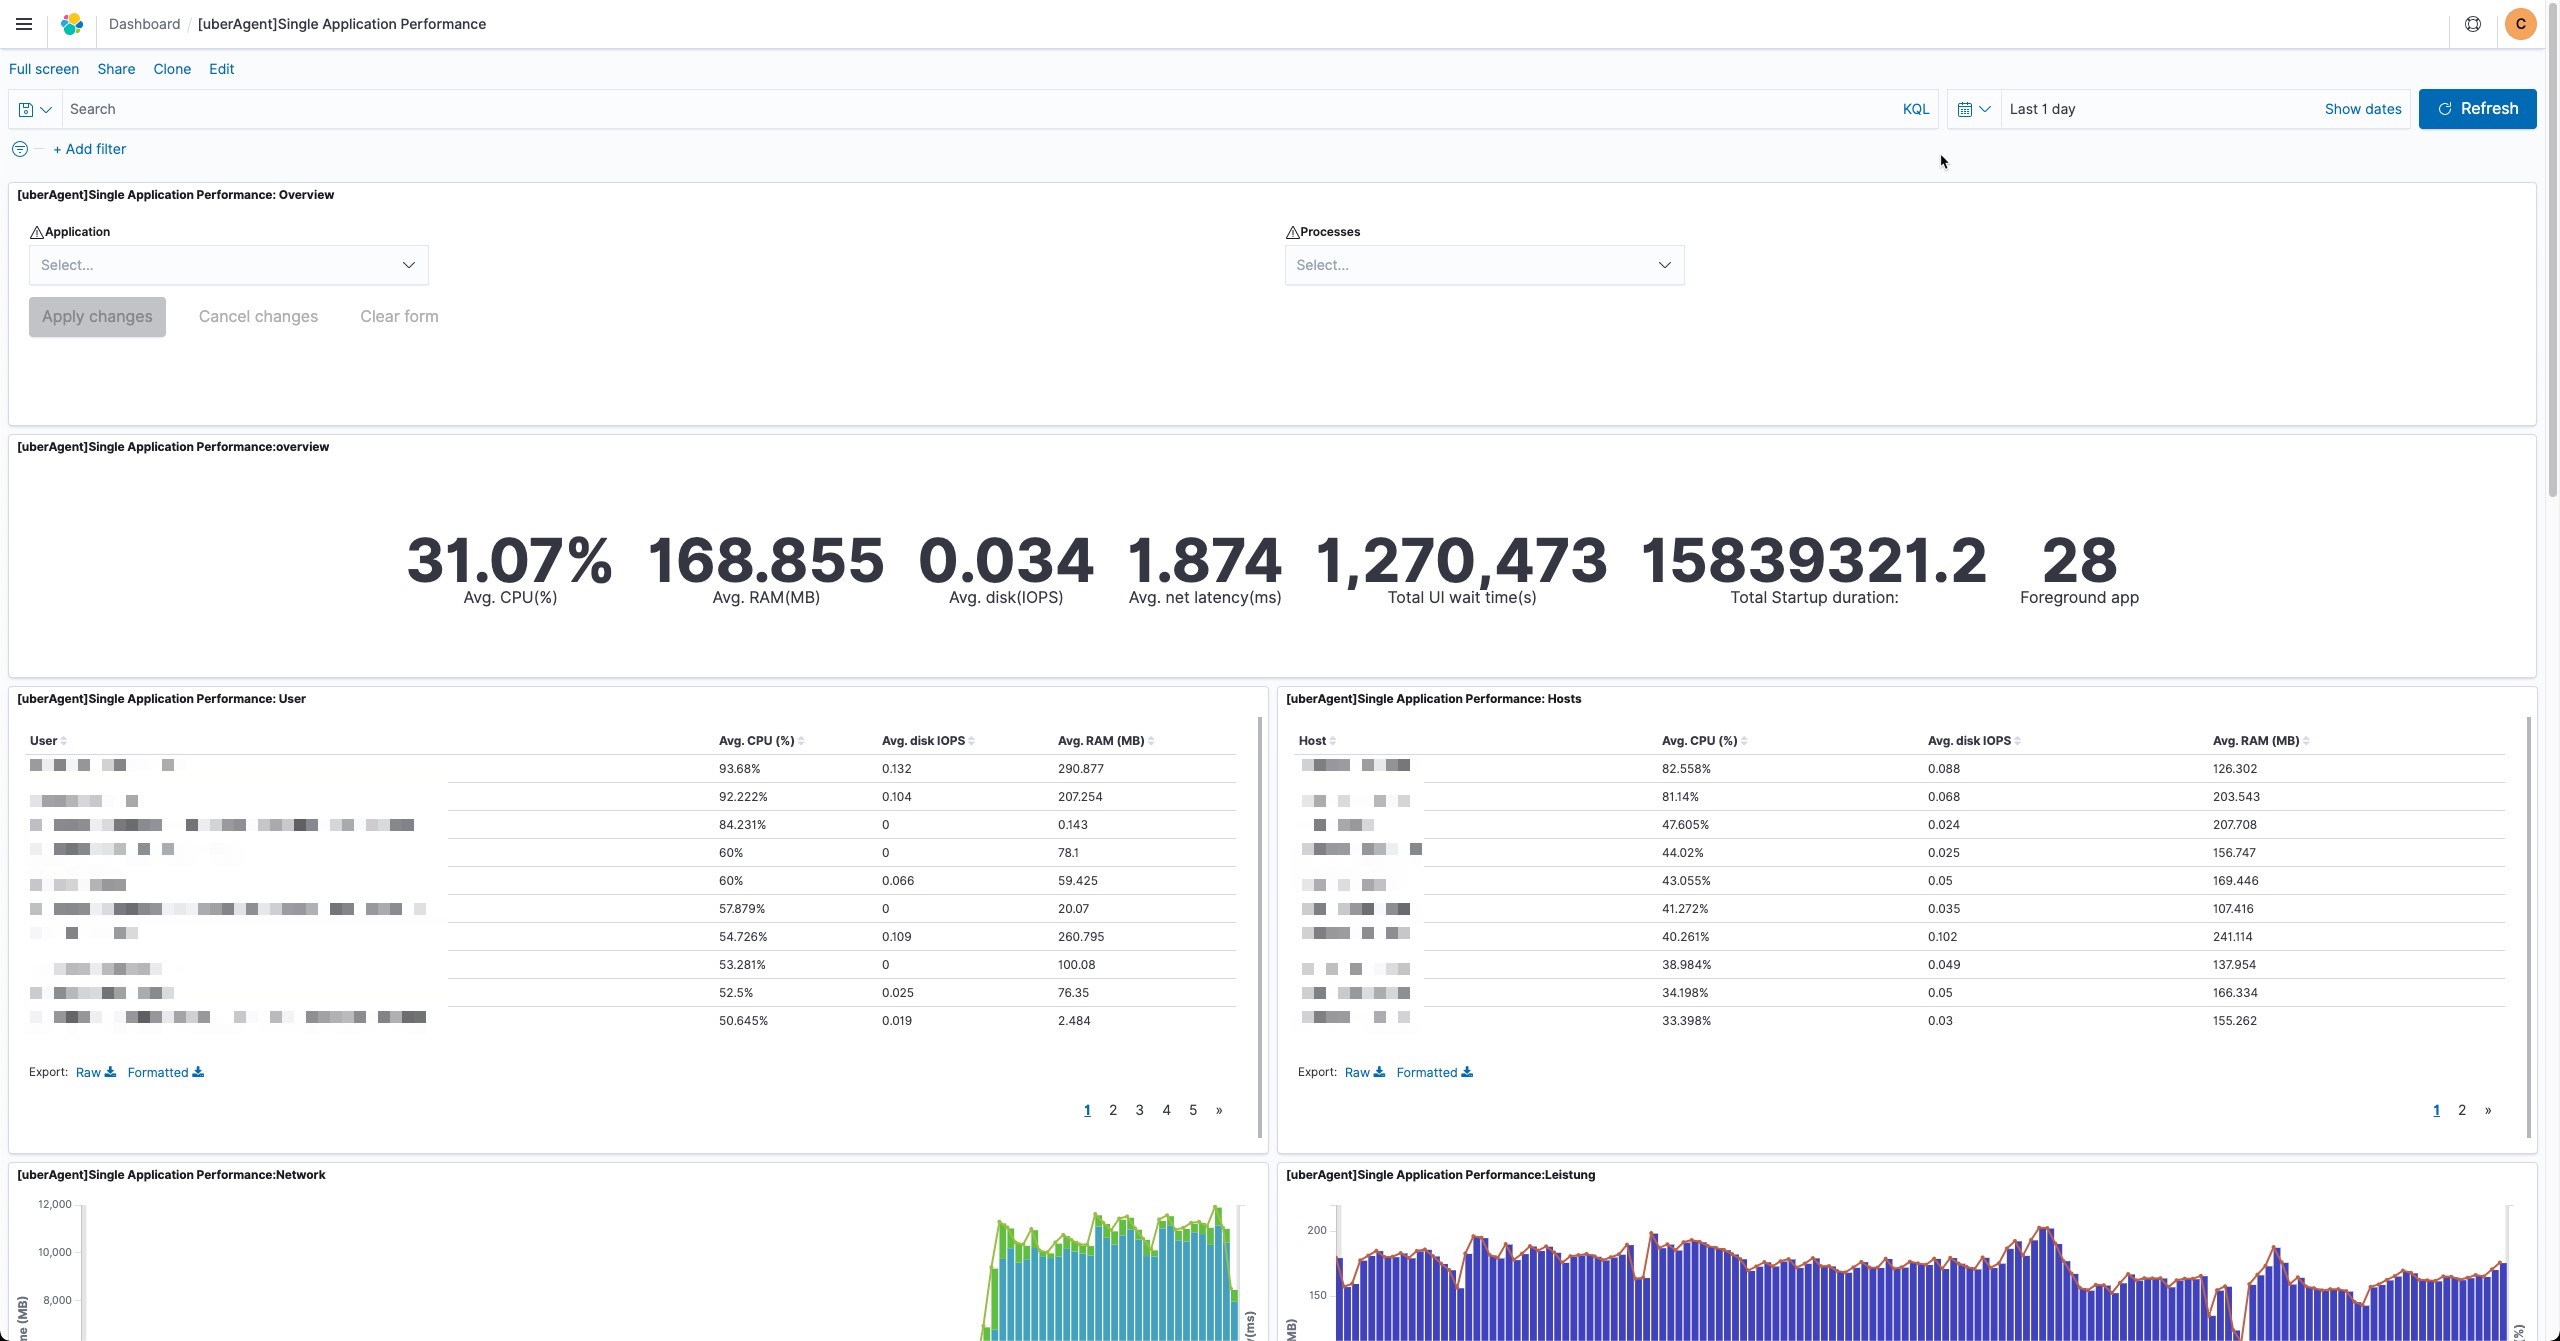Open the user avatar menu
2560x1341 pixels.
(2521, 24)
